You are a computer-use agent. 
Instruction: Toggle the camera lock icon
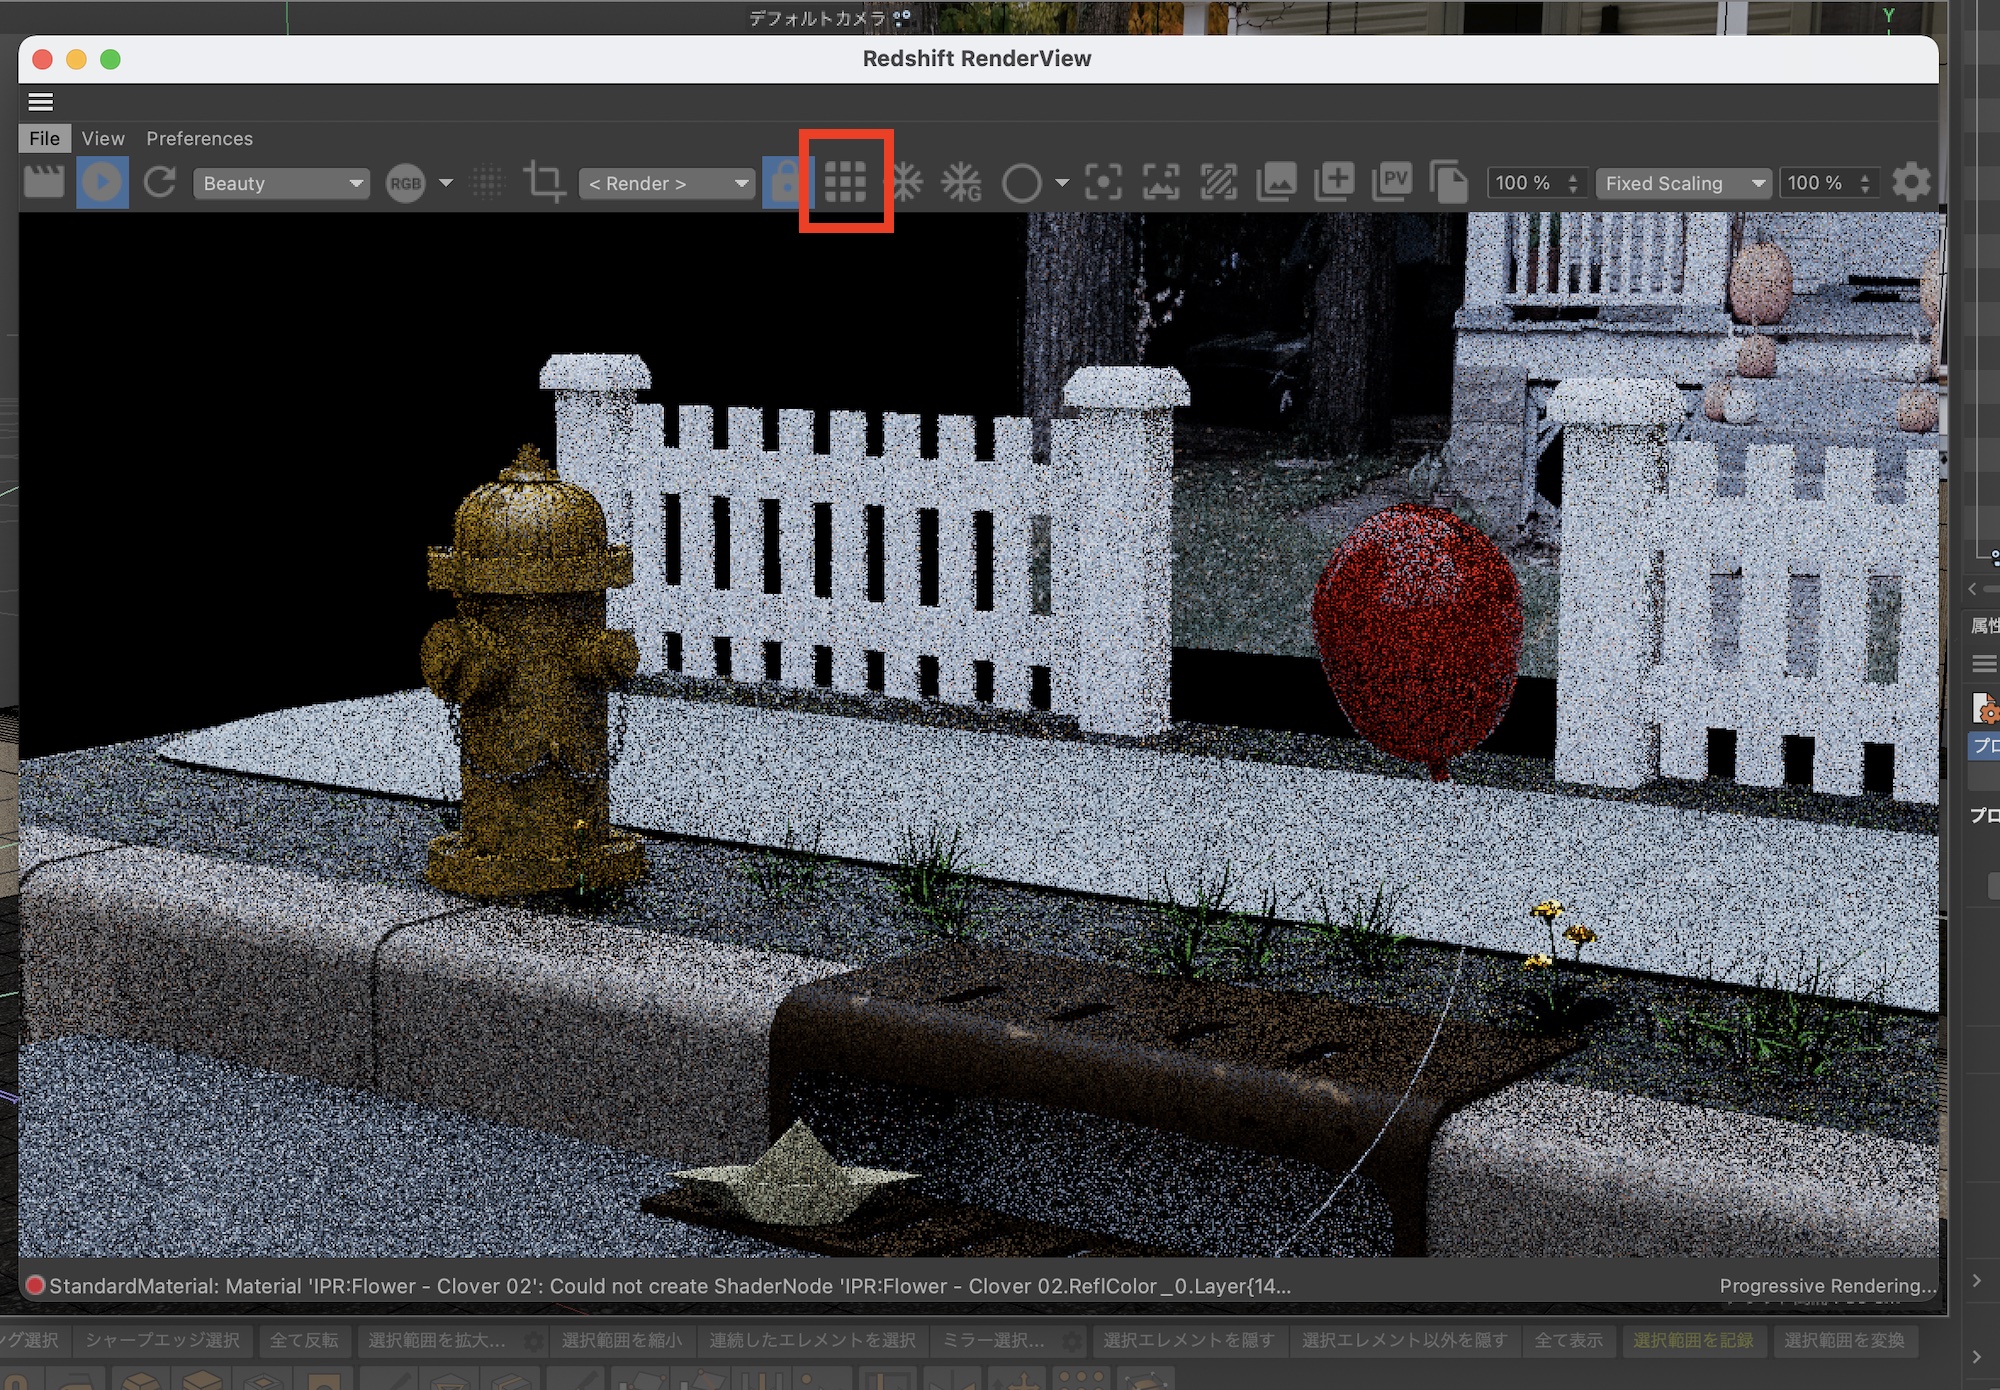tap(784, 183)
